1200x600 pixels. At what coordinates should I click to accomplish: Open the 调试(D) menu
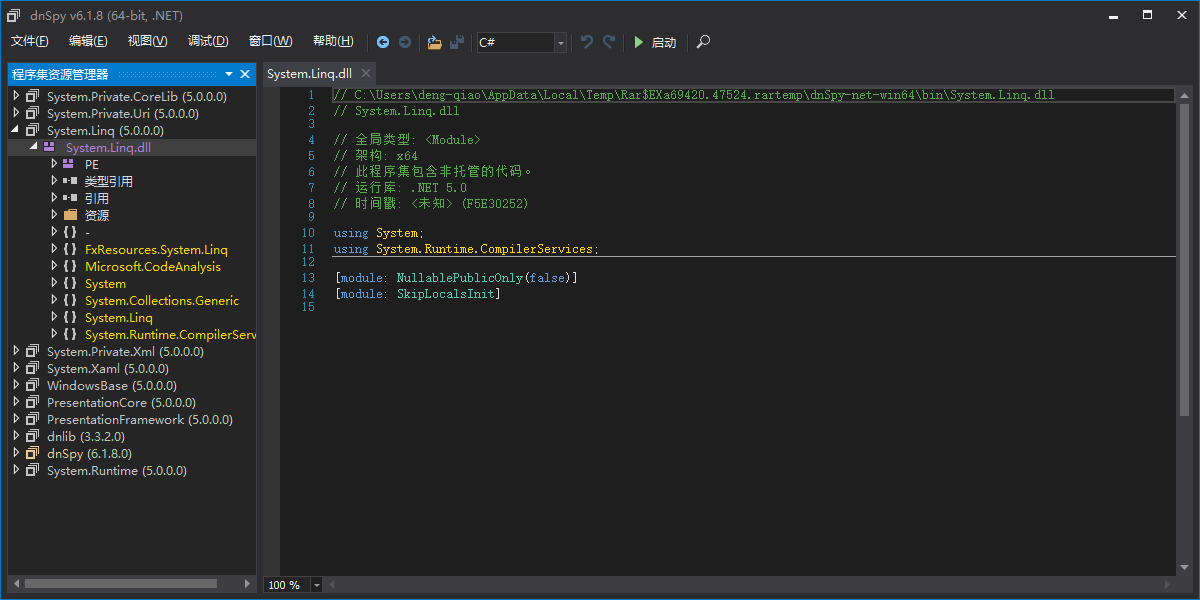208,41
